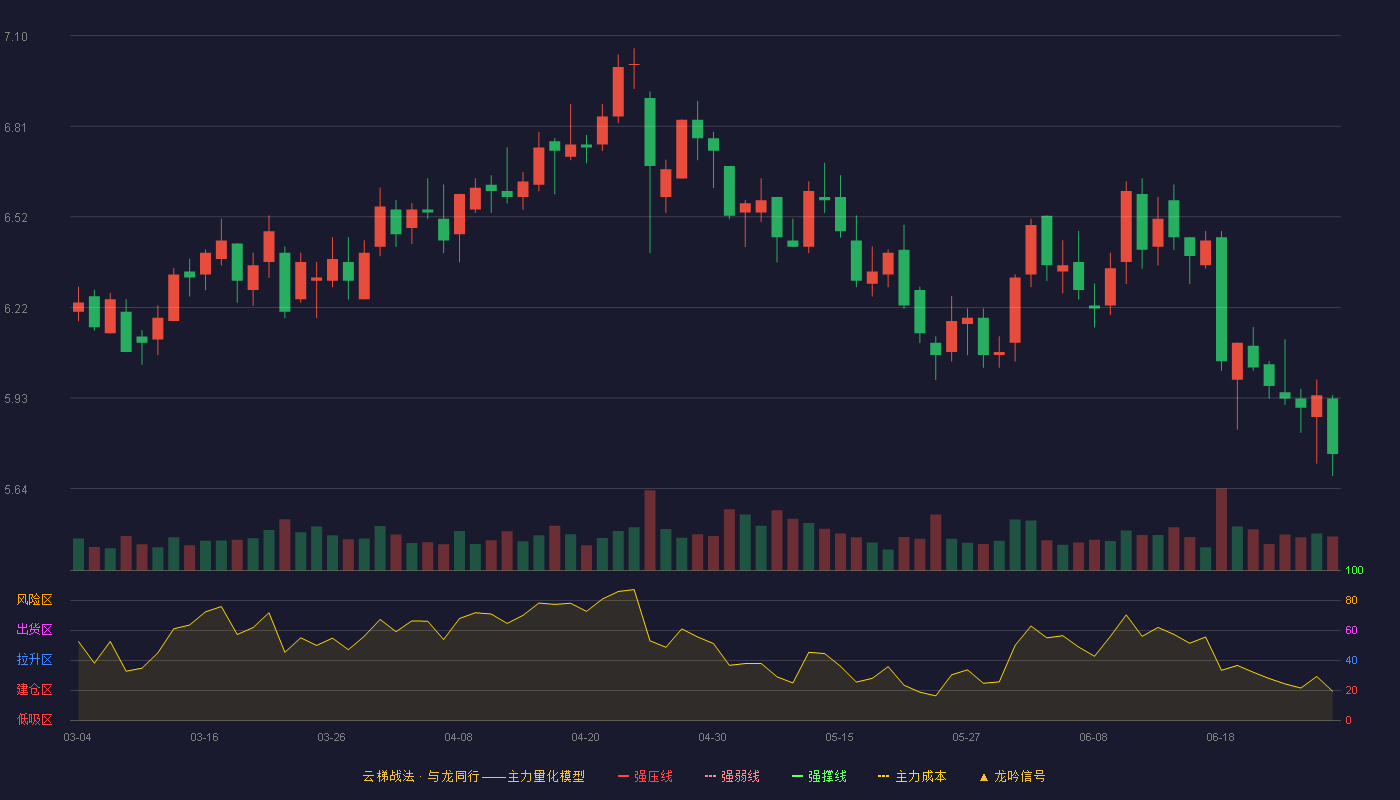The height and width of the screenshot is (800, 1400).
Task: Select the 出货区 zone label
Action: coord(34,630)
